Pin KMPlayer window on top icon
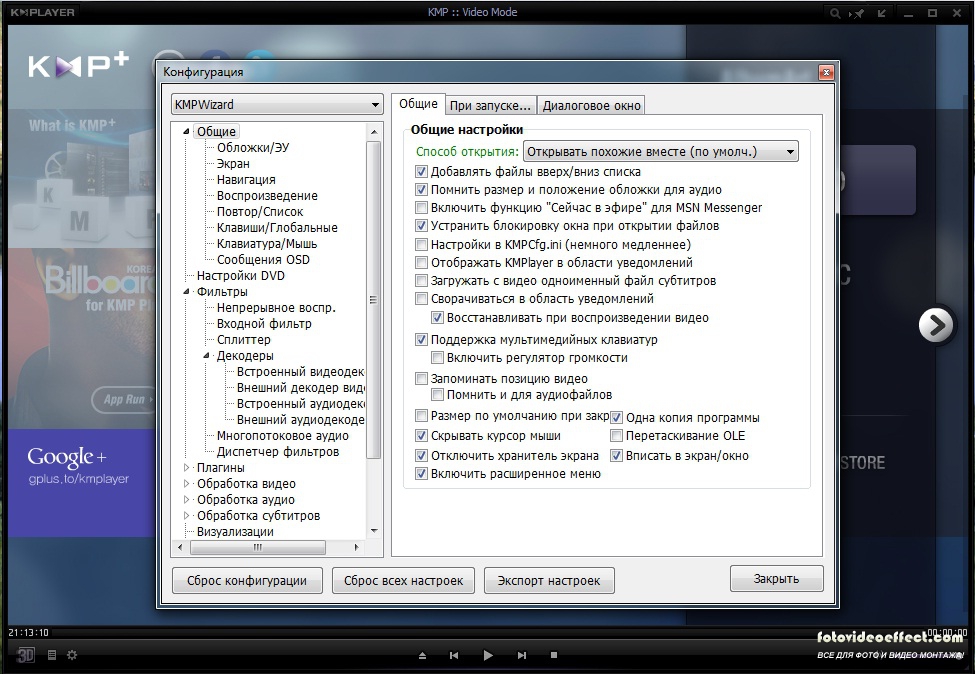Screen dimensions: 975x674 click(x=857, y=13)
